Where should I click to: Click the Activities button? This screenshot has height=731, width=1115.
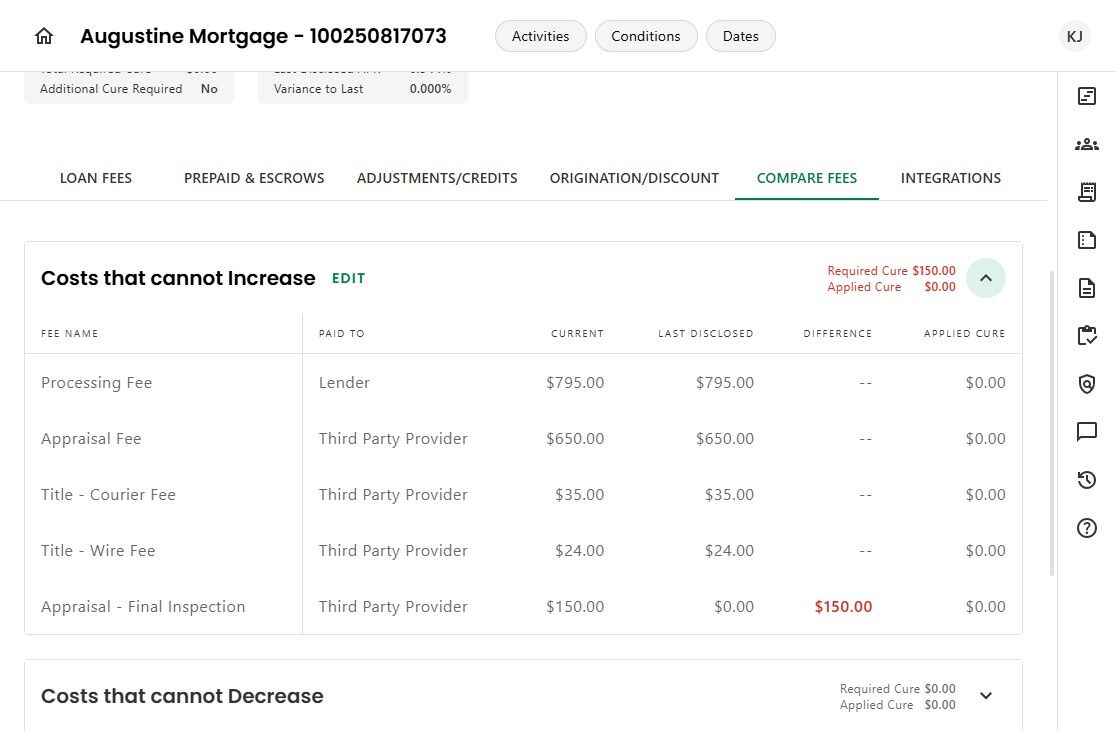pos(540,36)
